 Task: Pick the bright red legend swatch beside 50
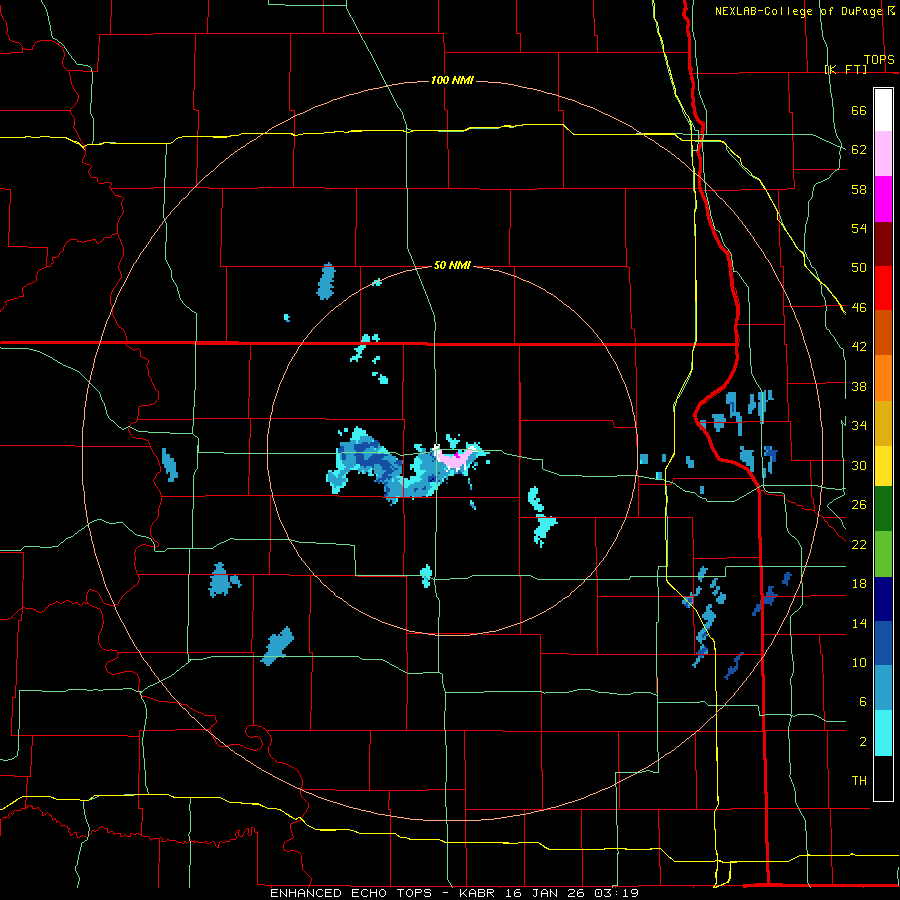[883, 289]
